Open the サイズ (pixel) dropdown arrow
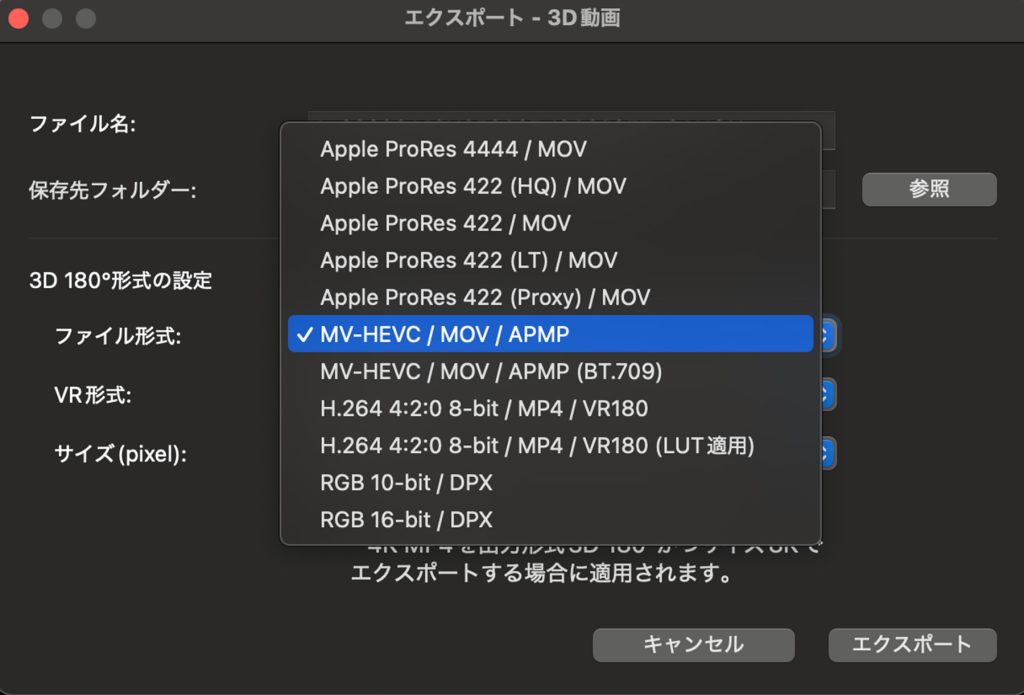This screenshot has height=695, width=1024. pyautogui.click(x=828, y=454)
